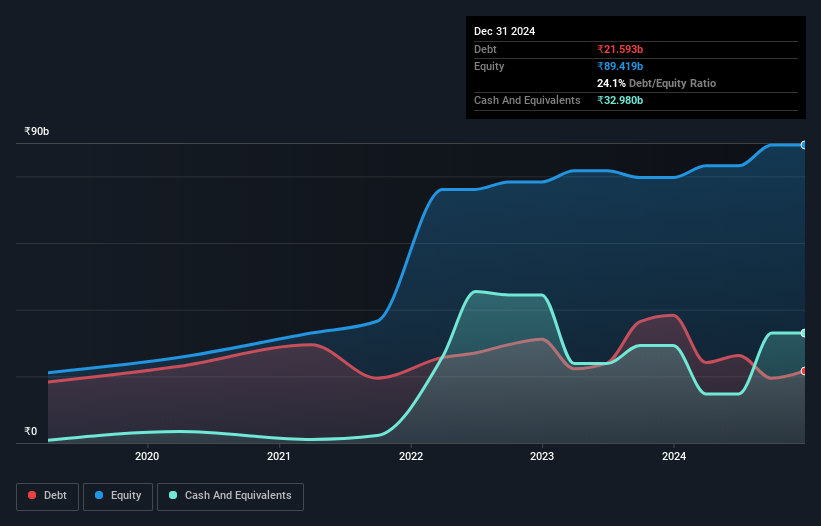Click the 2020 x-axis label
Screen dimensions: 821x526
pos(147,456)
